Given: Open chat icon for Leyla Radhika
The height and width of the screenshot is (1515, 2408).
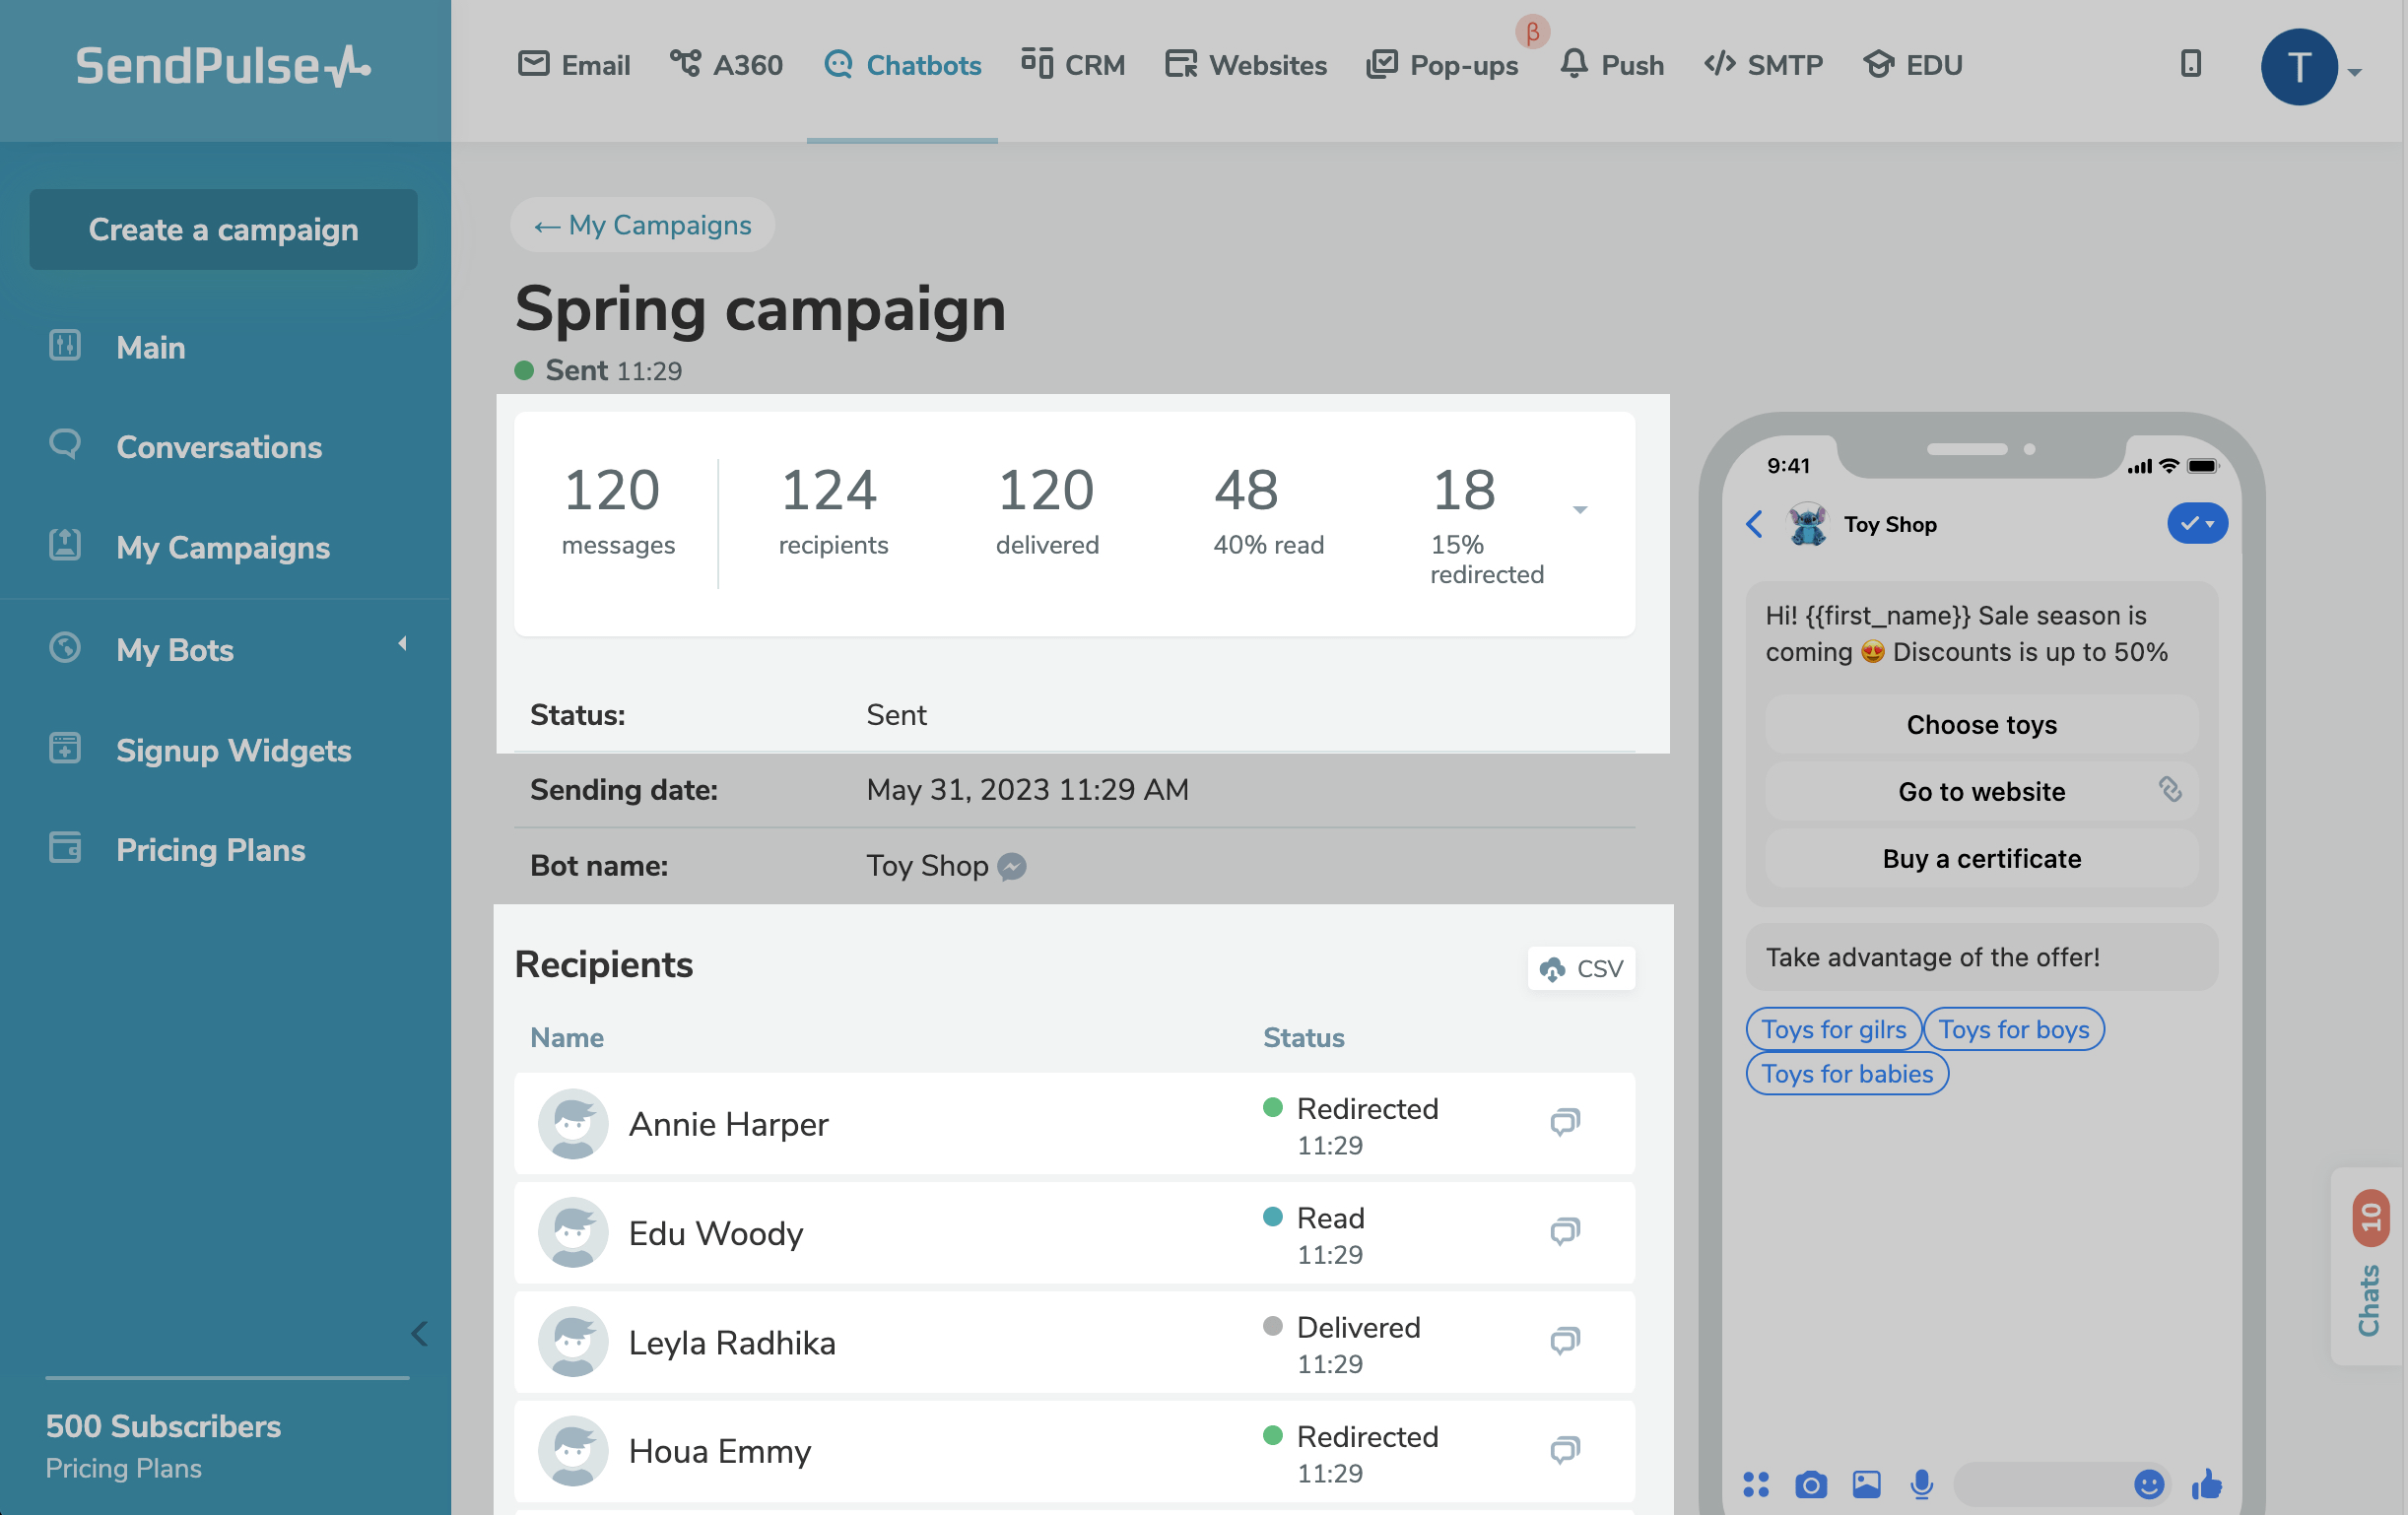Looking at the screenshot, I should 1564,1340.
